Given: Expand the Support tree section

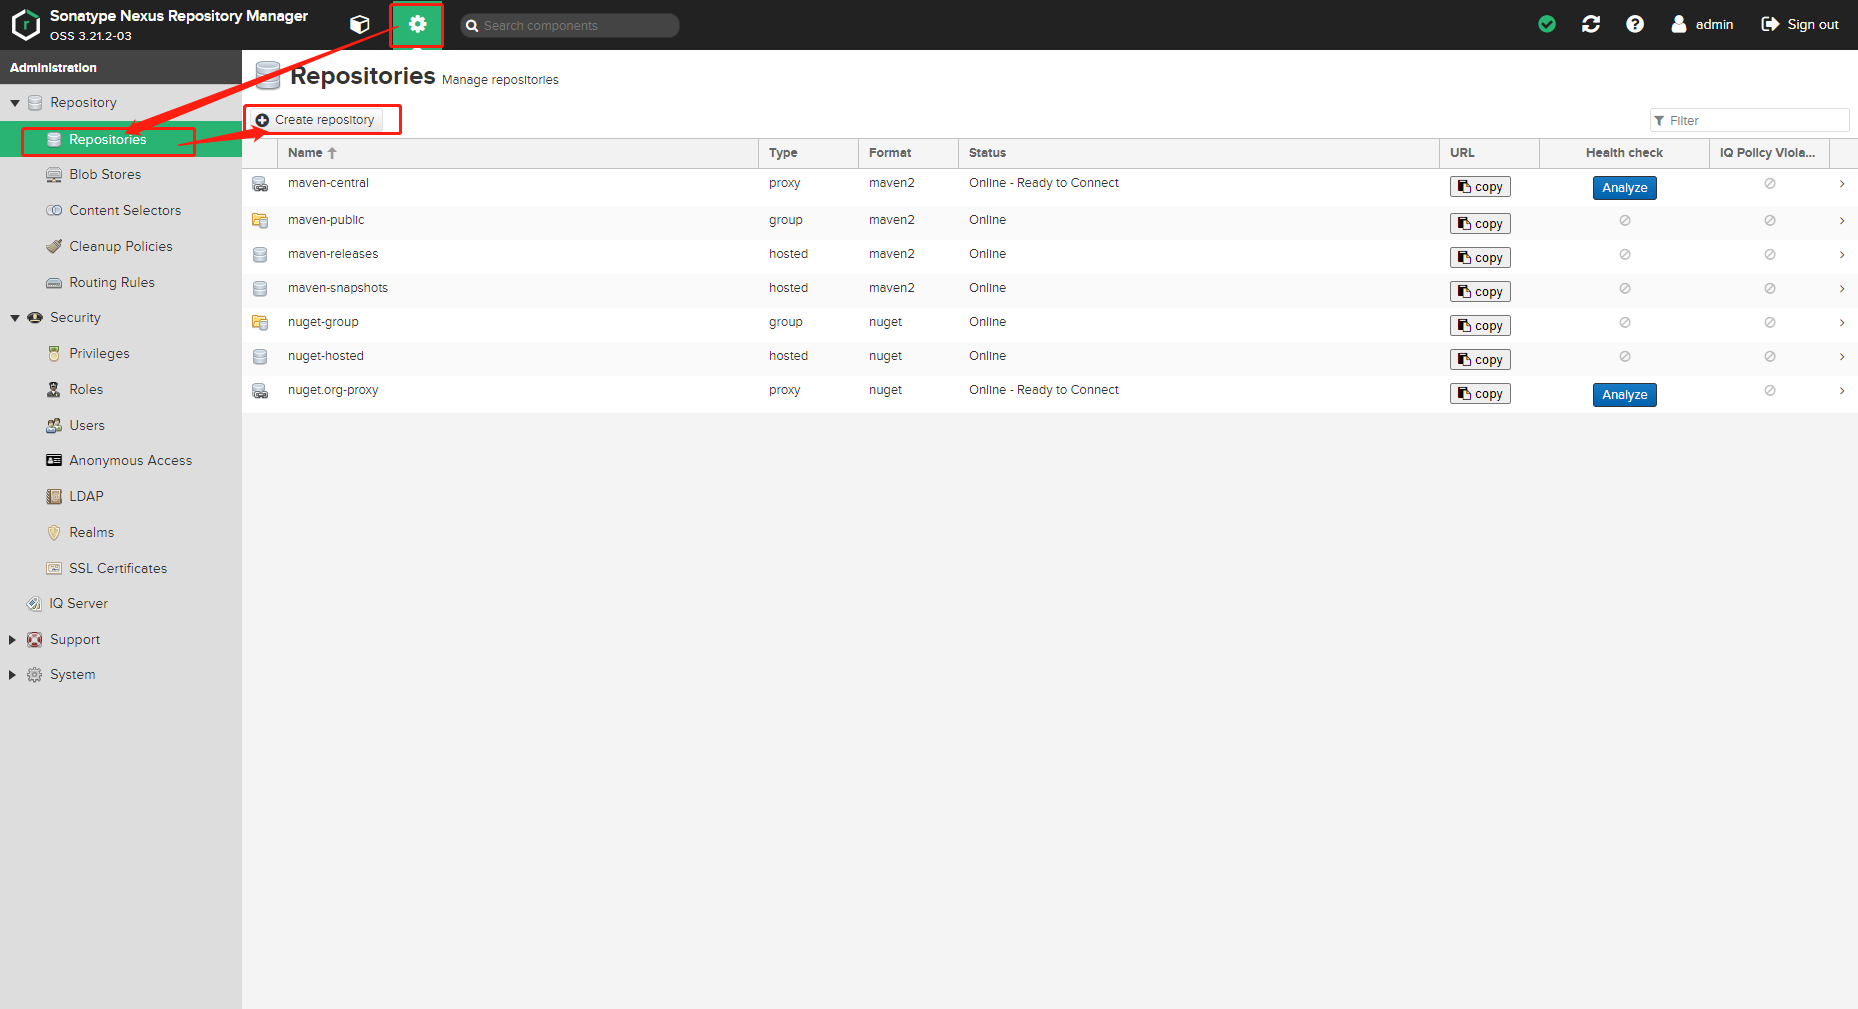Looking at the screenshot, I should click(x=12, y=640).
